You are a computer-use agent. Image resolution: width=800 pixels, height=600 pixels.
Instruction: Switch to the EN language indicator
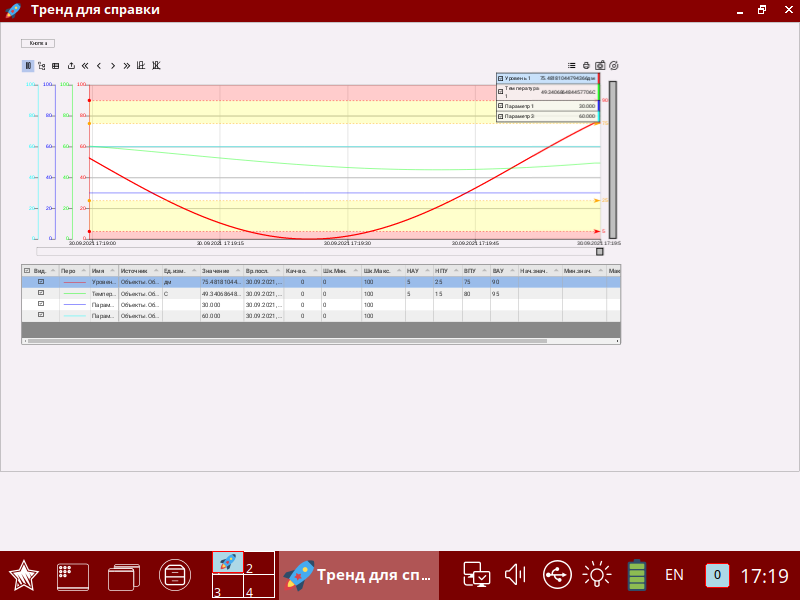[674, 575]
